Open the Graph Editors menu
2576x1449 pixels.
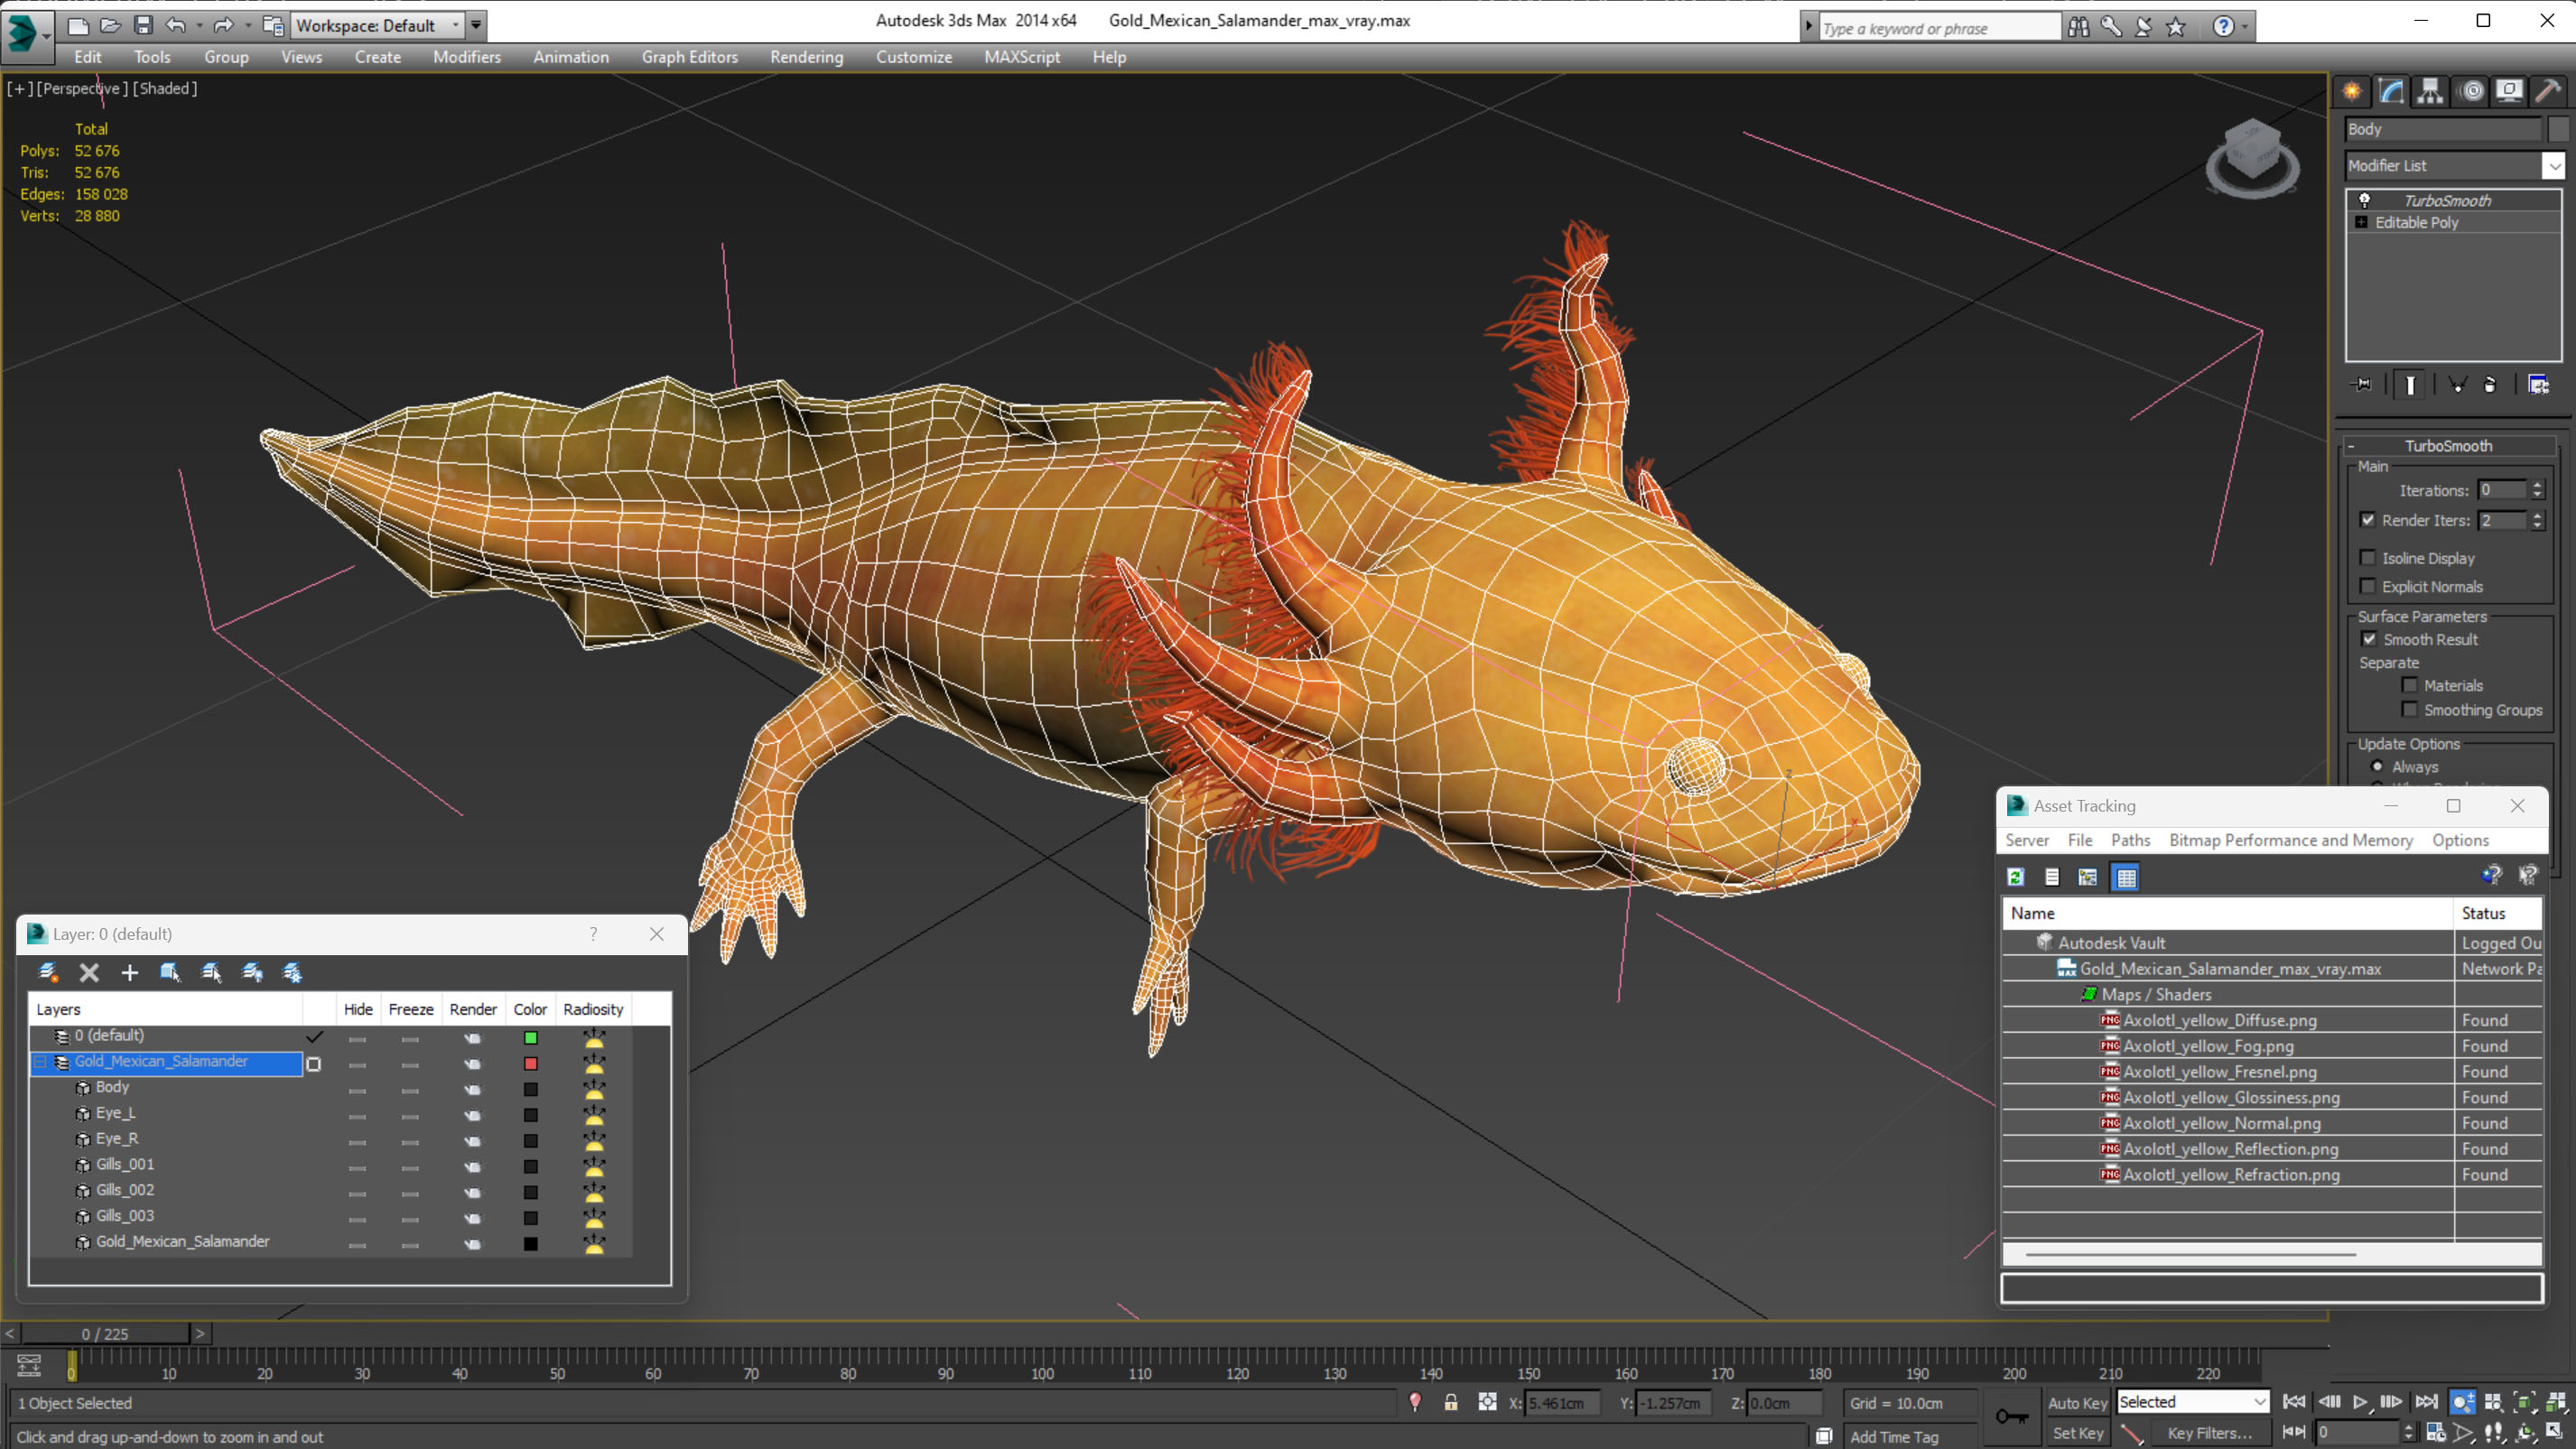tap(689, 57)
